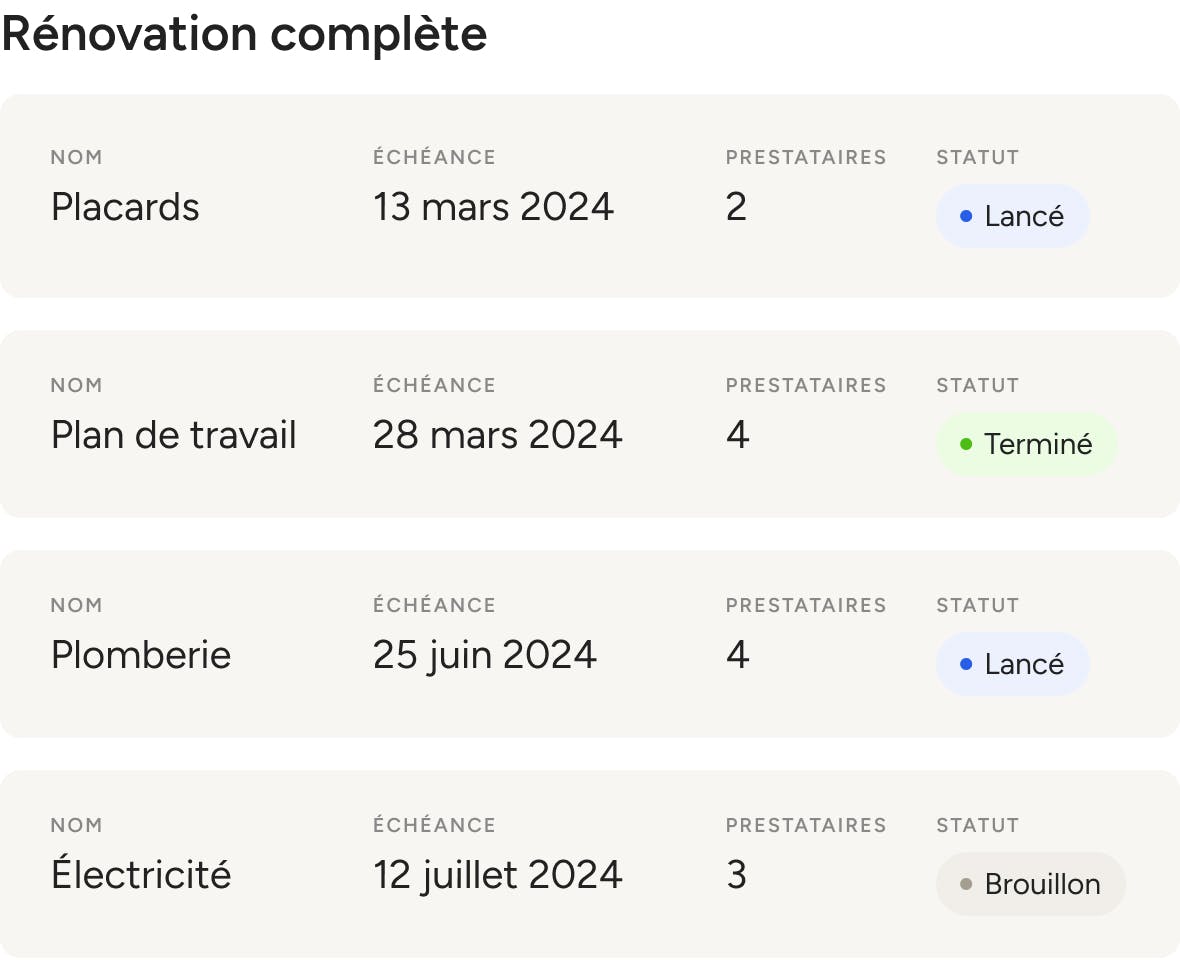Select the 12 juillet 2024 due date
The image size is (1180, 960).
point(498,875)
